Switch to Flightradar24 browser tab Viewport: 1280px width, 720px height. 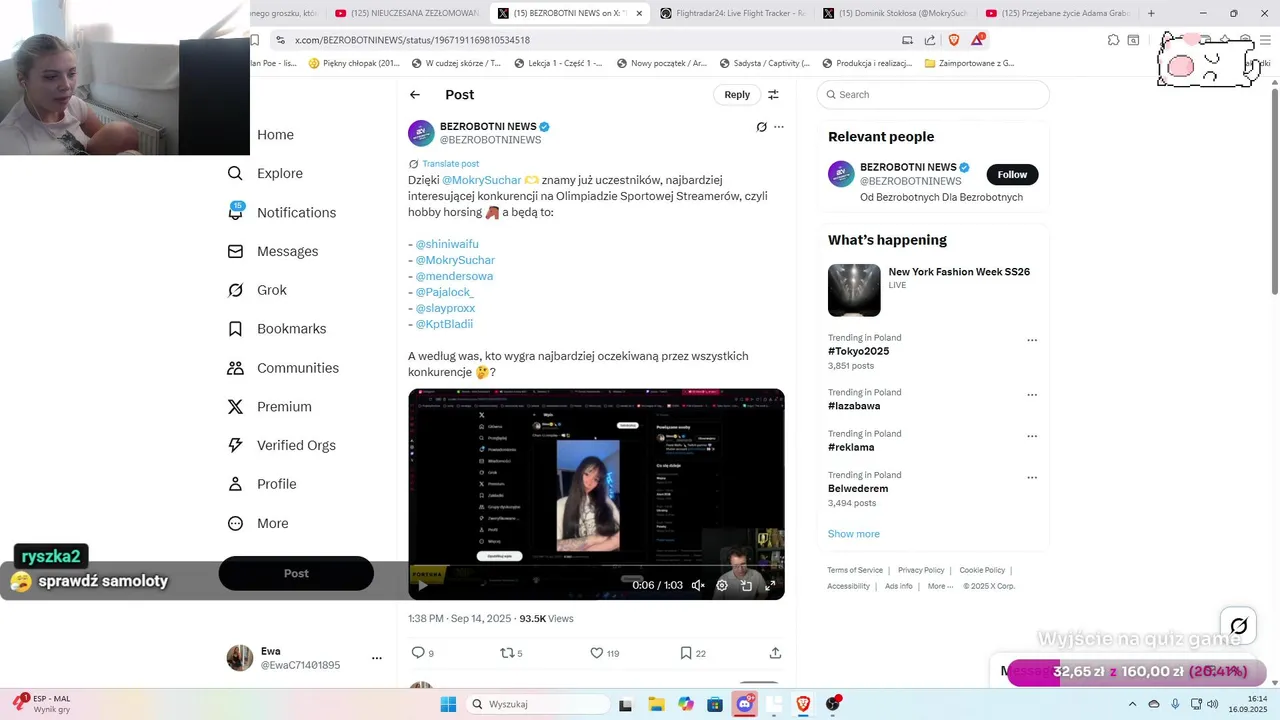[x=732, y=13]
